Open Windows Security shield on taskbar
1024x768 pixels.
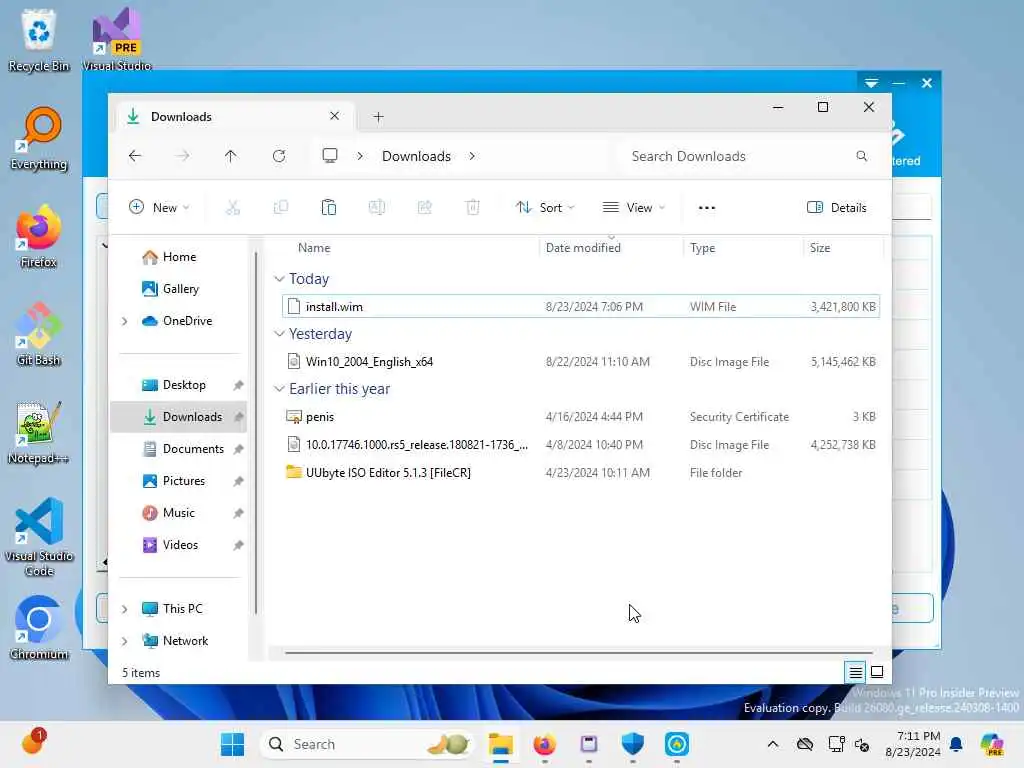pos(633,744)
